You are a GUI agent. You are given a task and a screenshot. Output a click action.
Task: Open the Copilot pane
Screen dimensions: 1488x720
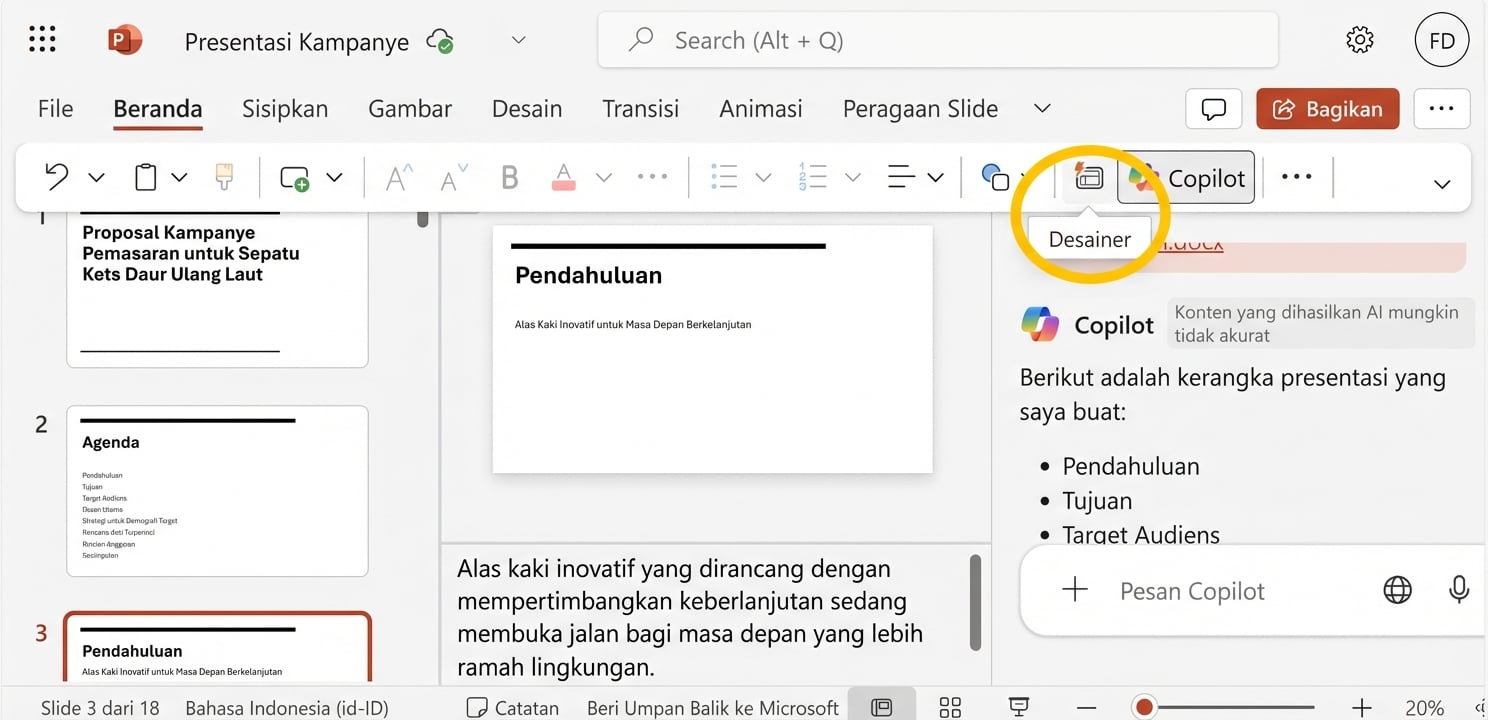(1186, 176)
